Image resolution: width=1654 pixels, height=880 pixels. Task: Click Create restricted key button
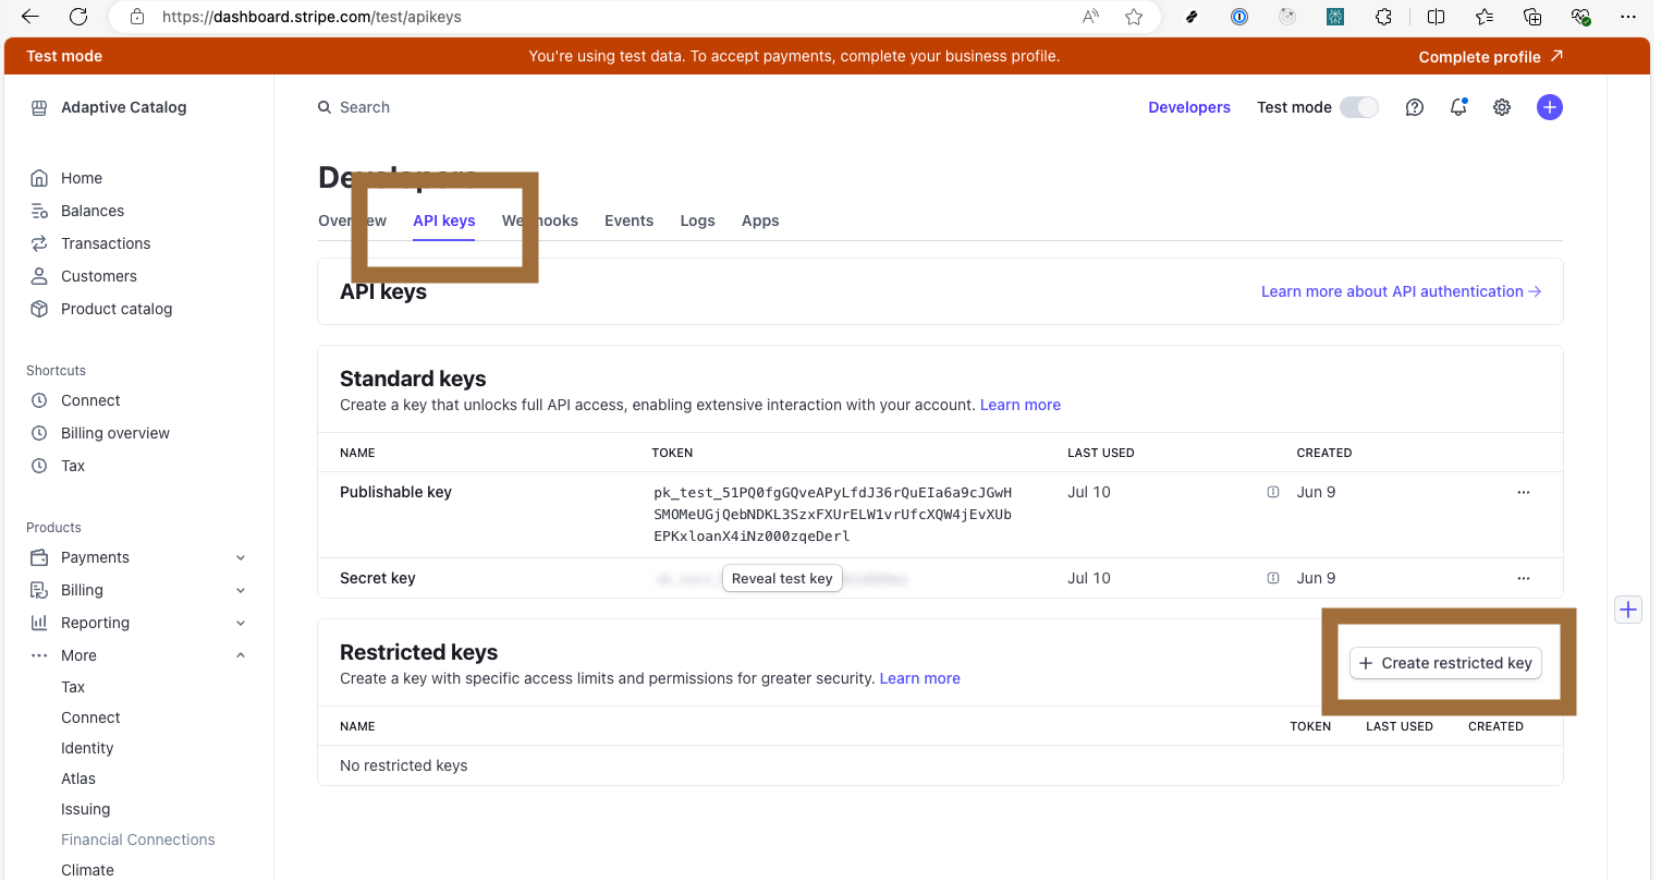1445,663
